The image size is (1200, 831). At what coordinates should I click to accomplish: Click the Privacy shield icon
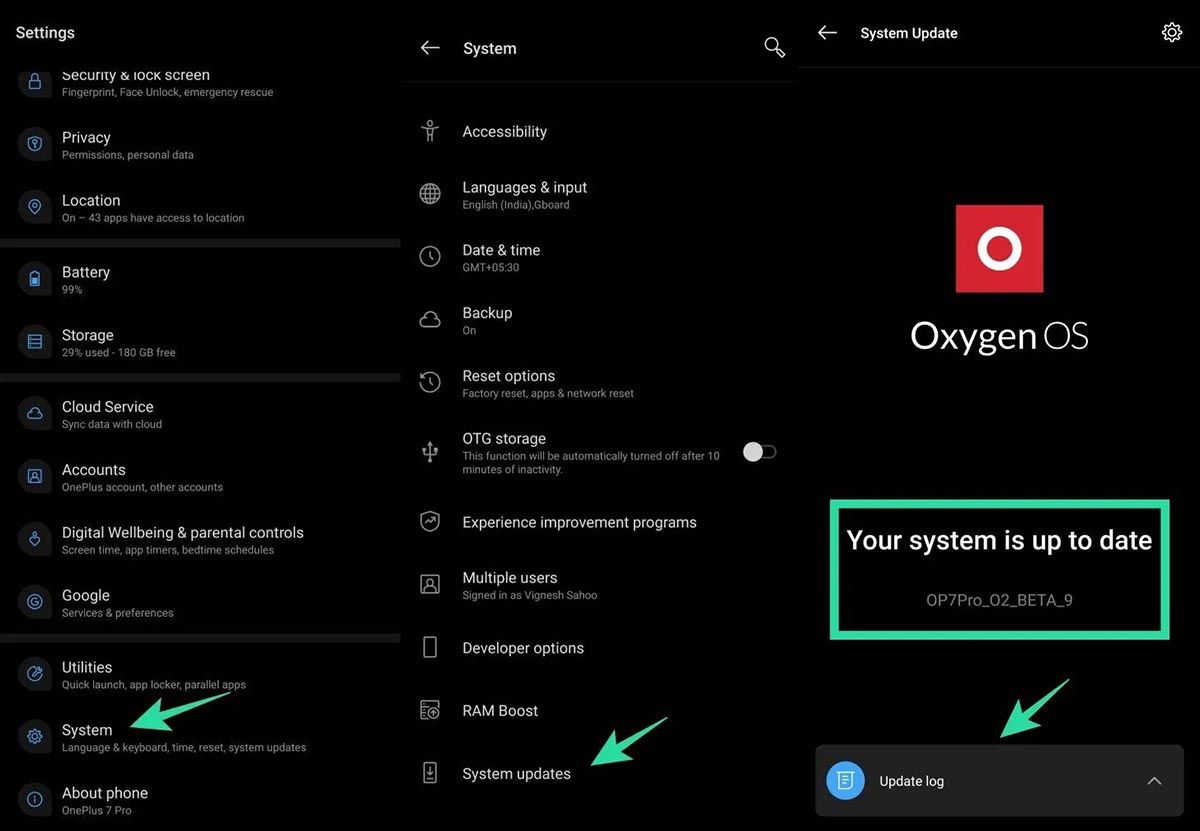pyautogui.click(x=35, y=144)
